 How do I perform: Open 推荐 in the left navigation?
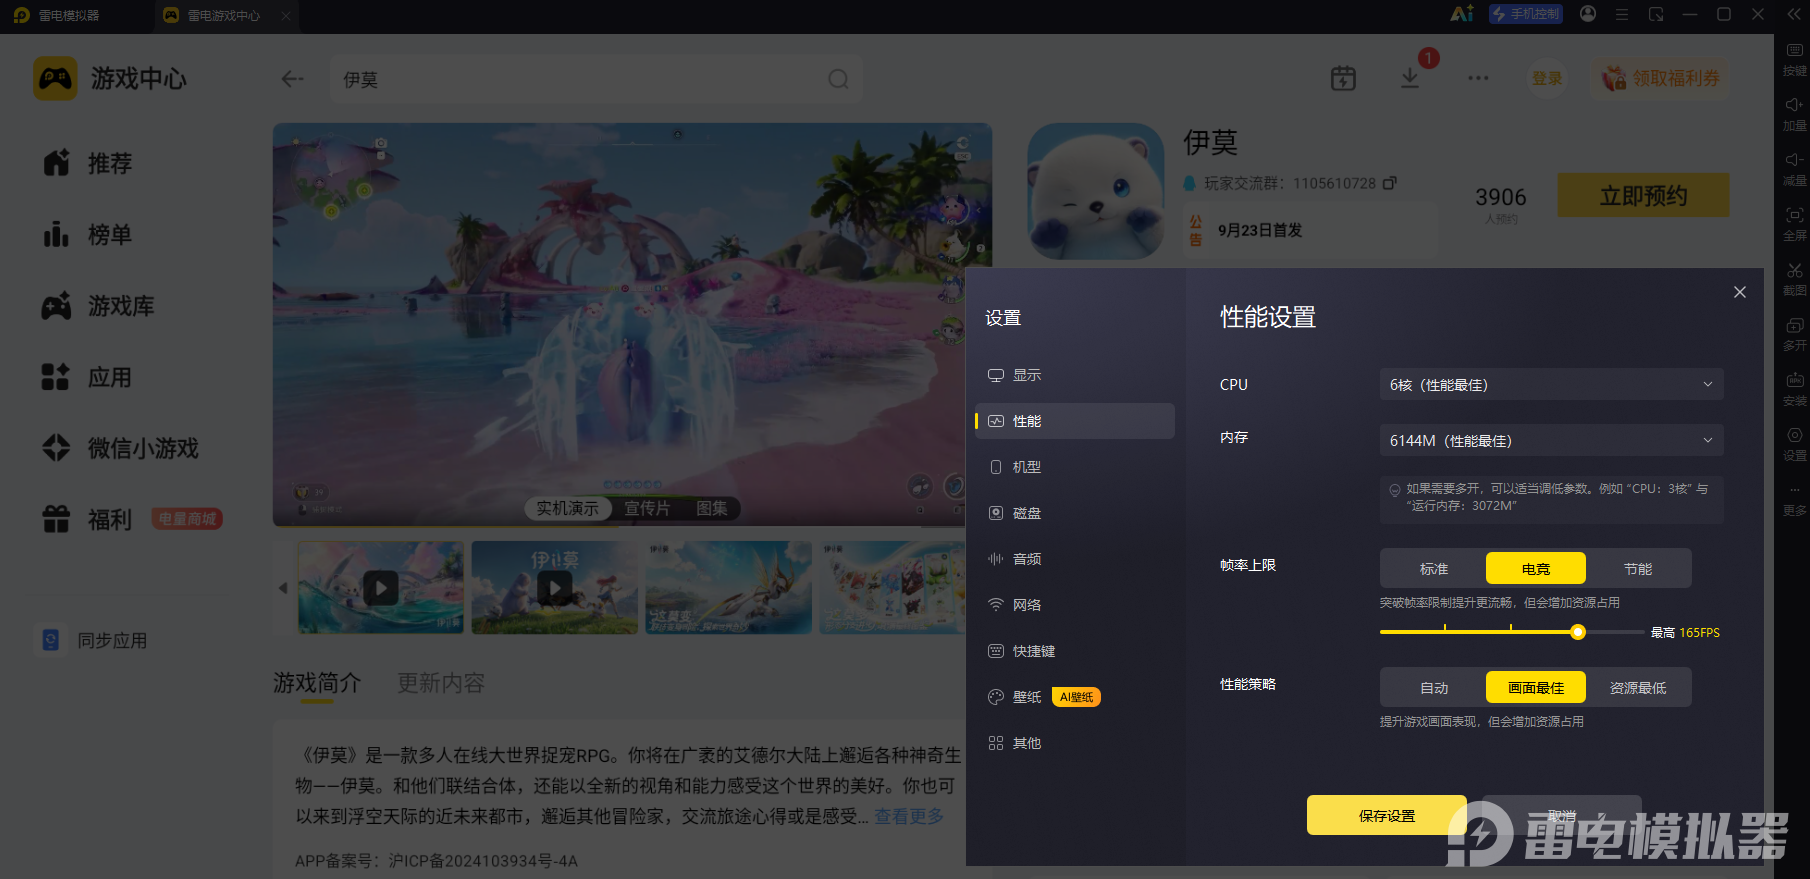click(x=88, y=163)
